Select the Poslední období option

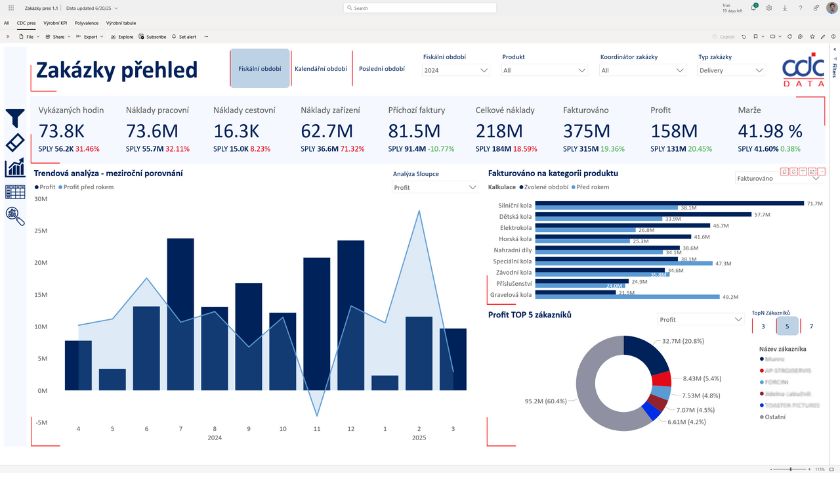click(381, 69)
